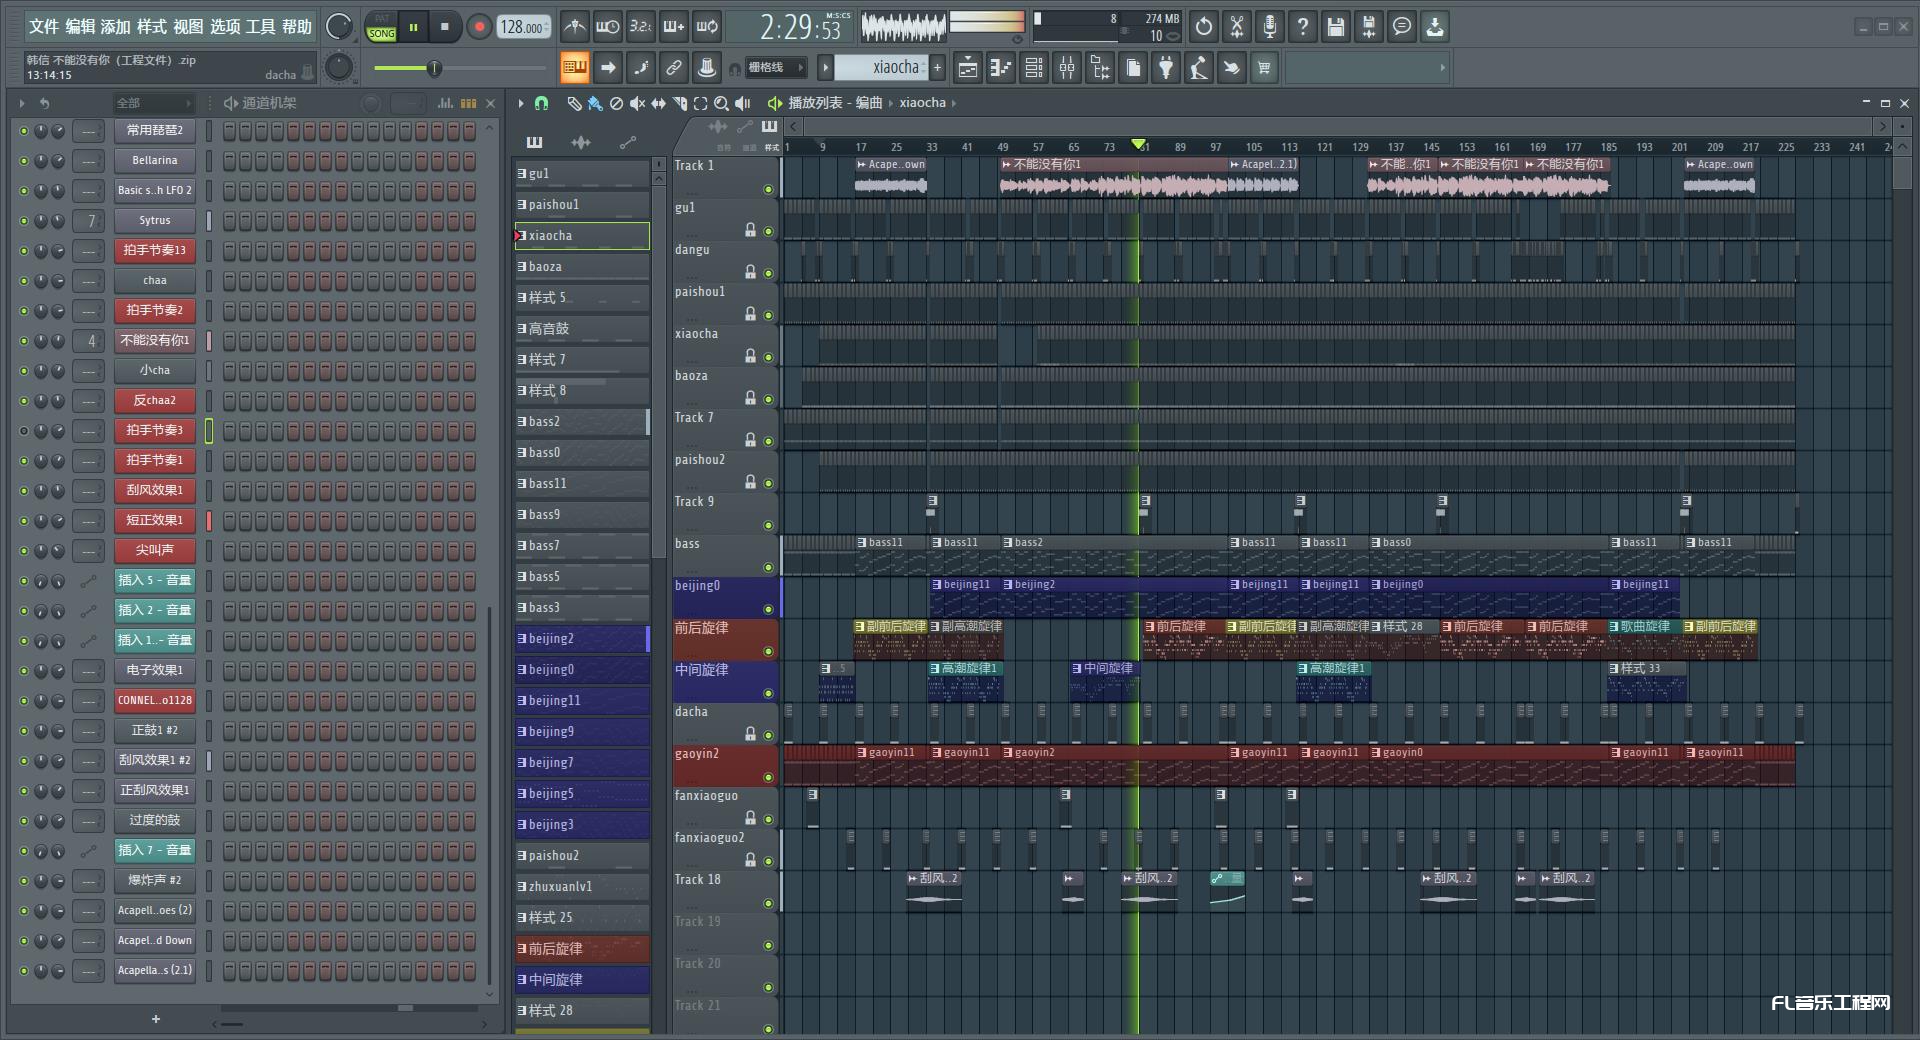This screenshot has height=1040, width=1920.
Task: Select the playlist paint brush tool
Action: (595, 103)
